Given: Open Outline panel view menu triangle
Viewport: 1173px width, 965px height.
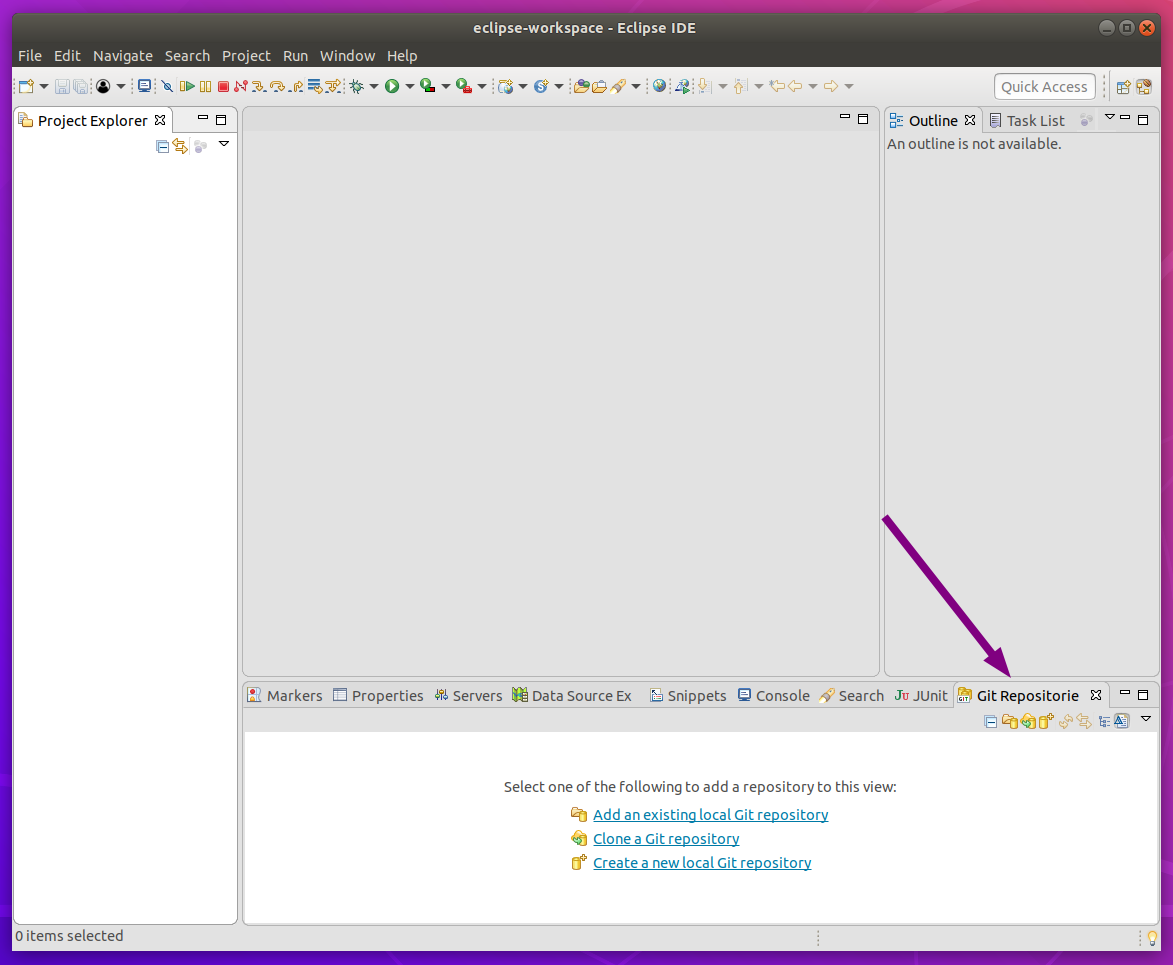Looking at the screenshot, I should (1109, 117).
